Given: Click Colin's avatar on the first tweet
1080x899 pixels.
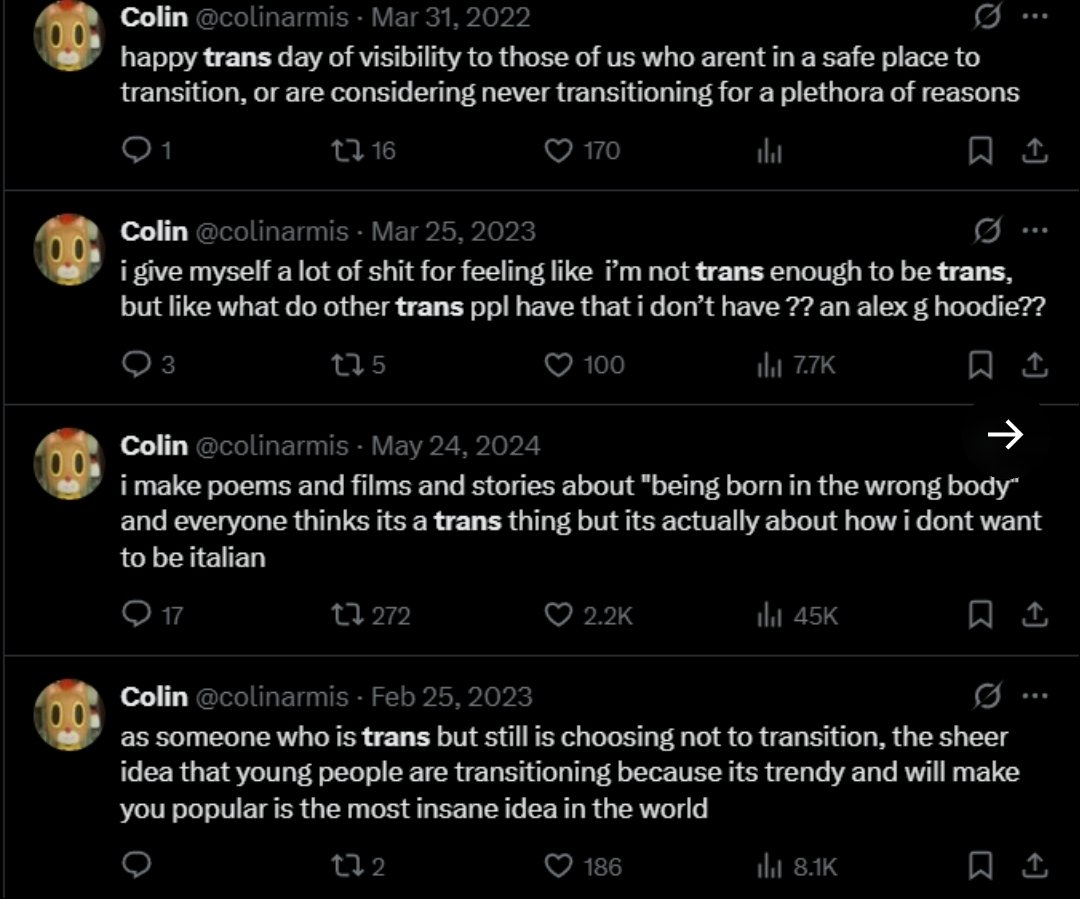Looking at the screenshot, I should (x=69, y=36).
